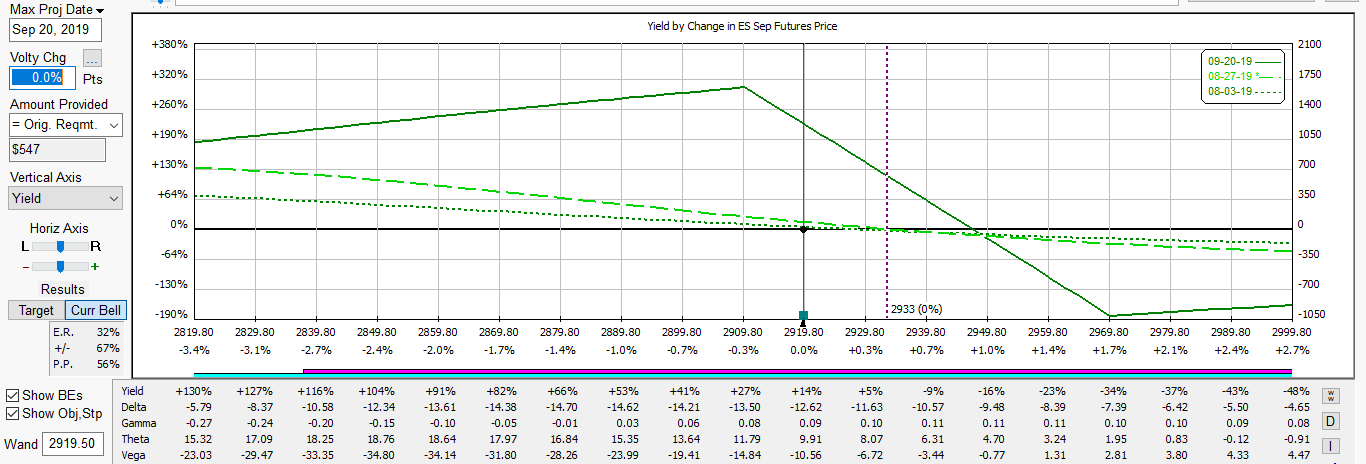1366x464 pixels.
Task: Click the $547 amount field
Action: 56,149
